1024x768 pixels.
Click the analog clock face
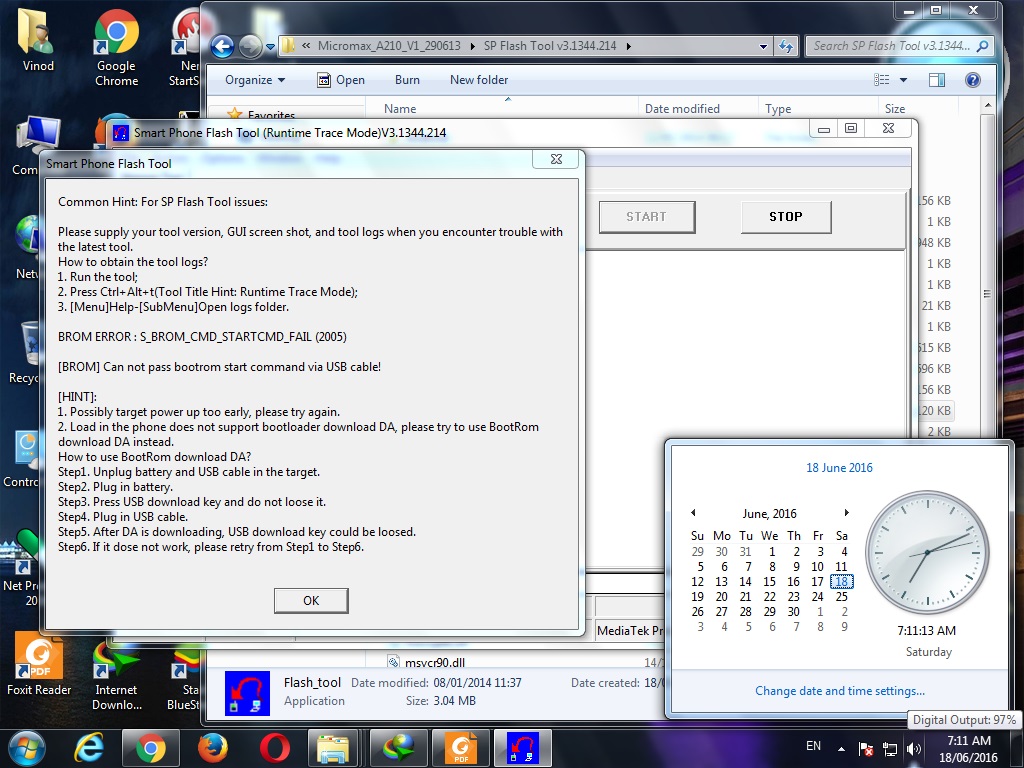(927, 552)
